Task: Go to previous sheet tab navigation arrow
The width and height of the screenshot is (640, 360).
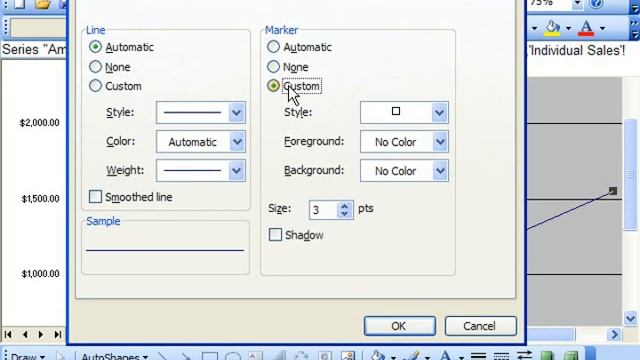Action: click(25, 335)
